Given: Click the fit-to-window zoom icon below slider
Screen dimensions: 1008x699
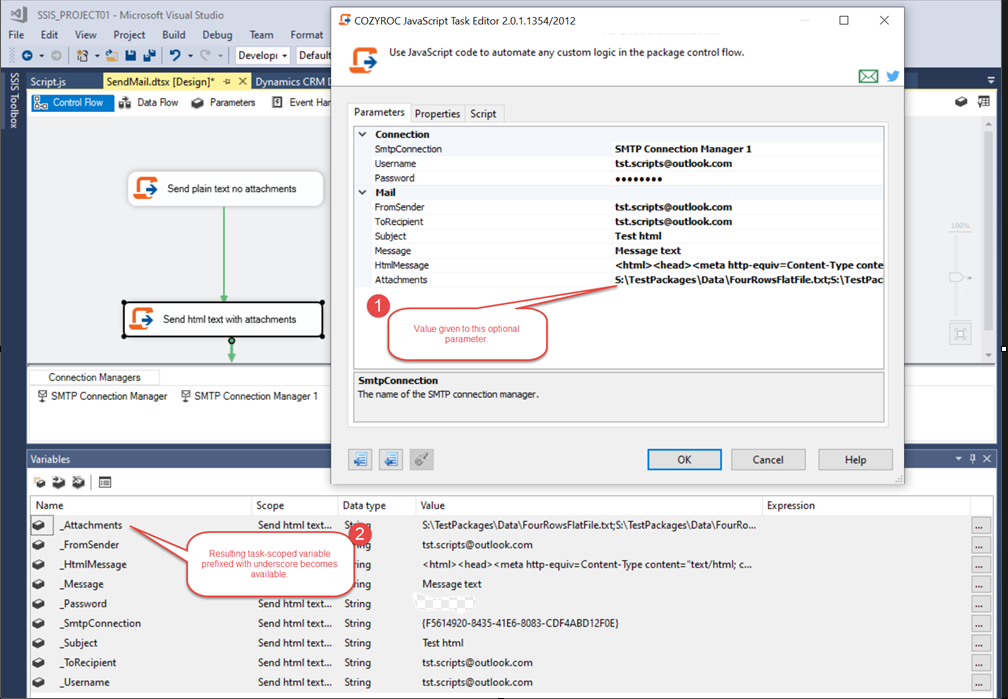Looking at the screenshot, I should coord(960,334).
